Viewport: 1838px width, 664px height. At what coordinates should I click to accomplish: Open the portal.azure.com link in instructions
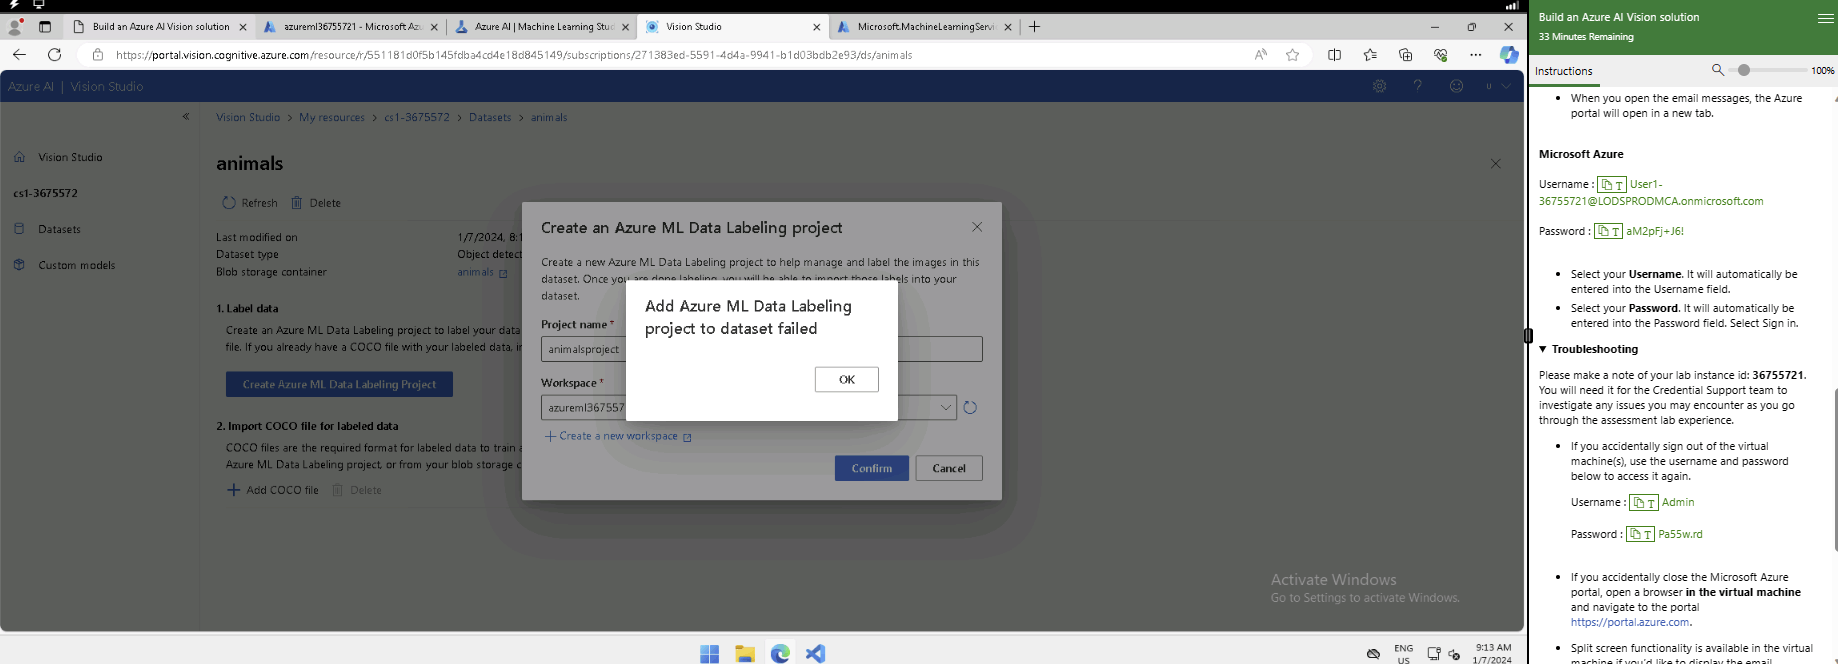(1629, 622)
